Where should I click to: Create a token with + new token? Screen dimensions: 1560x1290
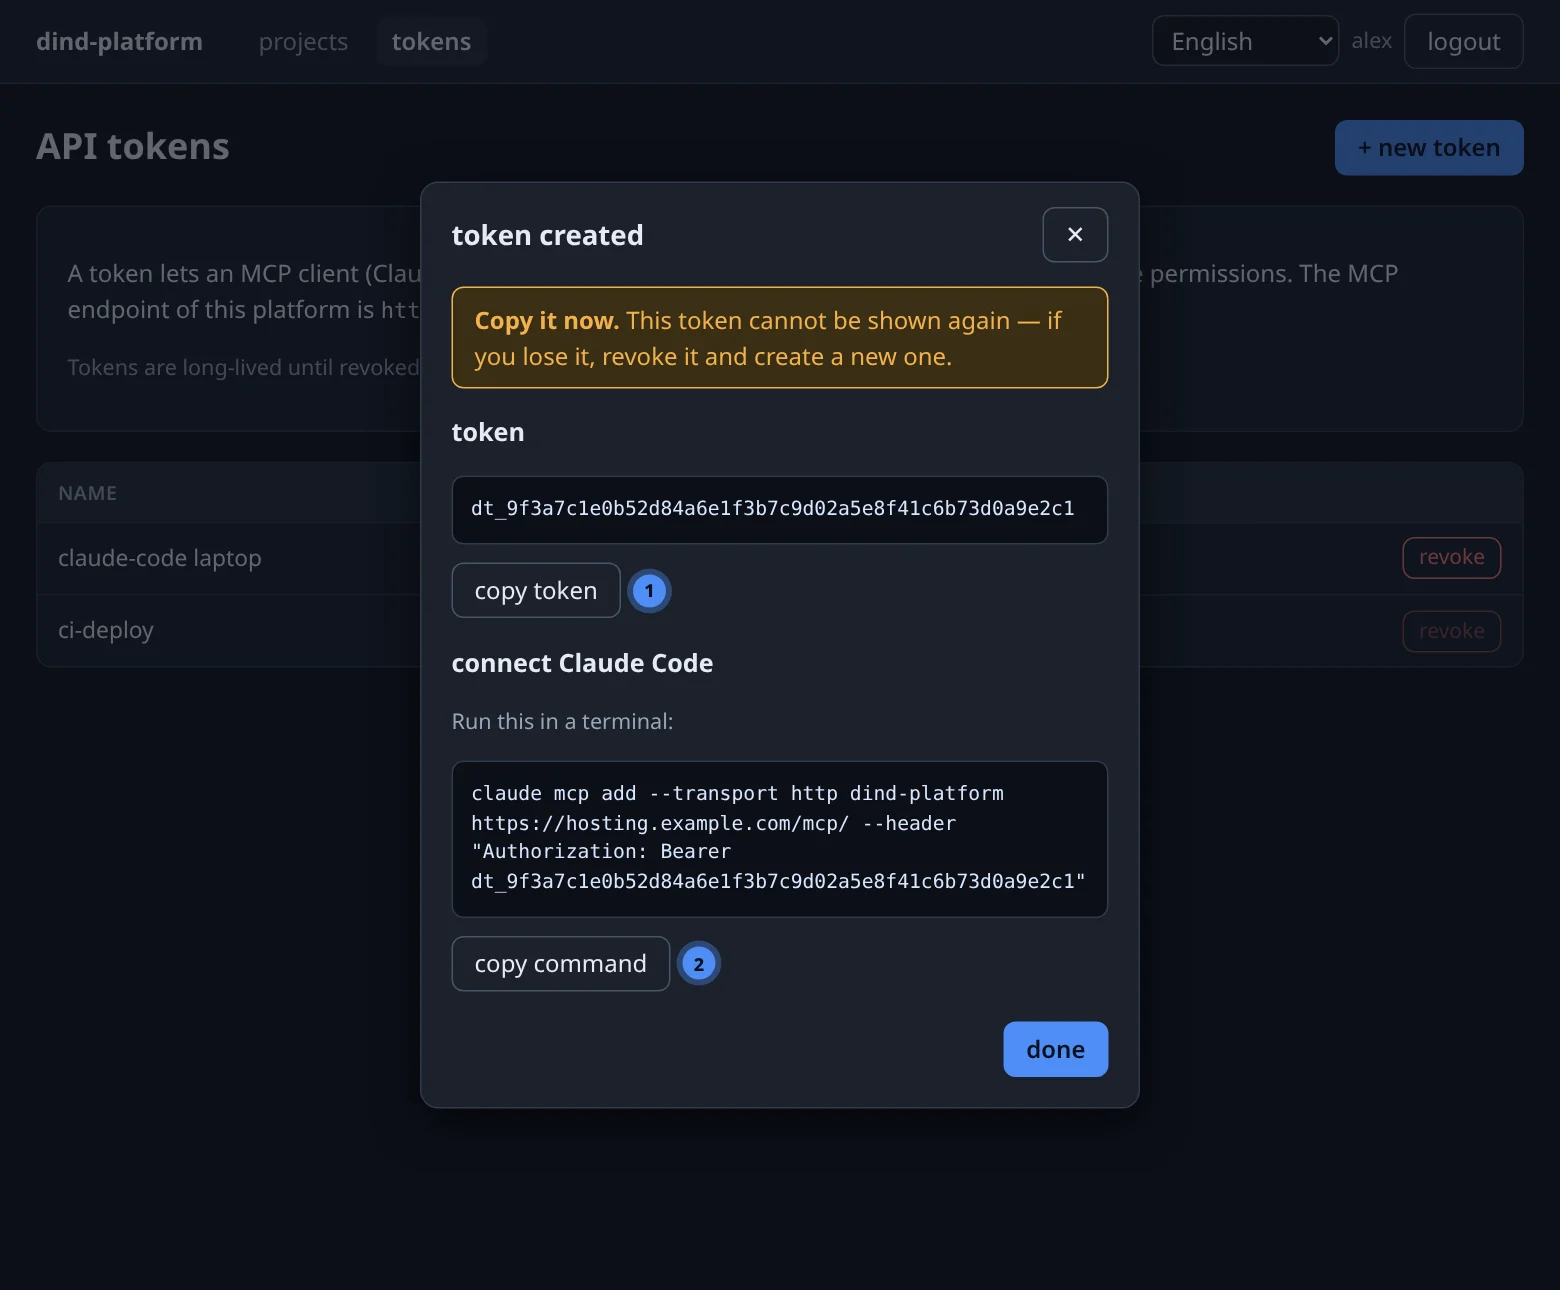(1429, 148)
